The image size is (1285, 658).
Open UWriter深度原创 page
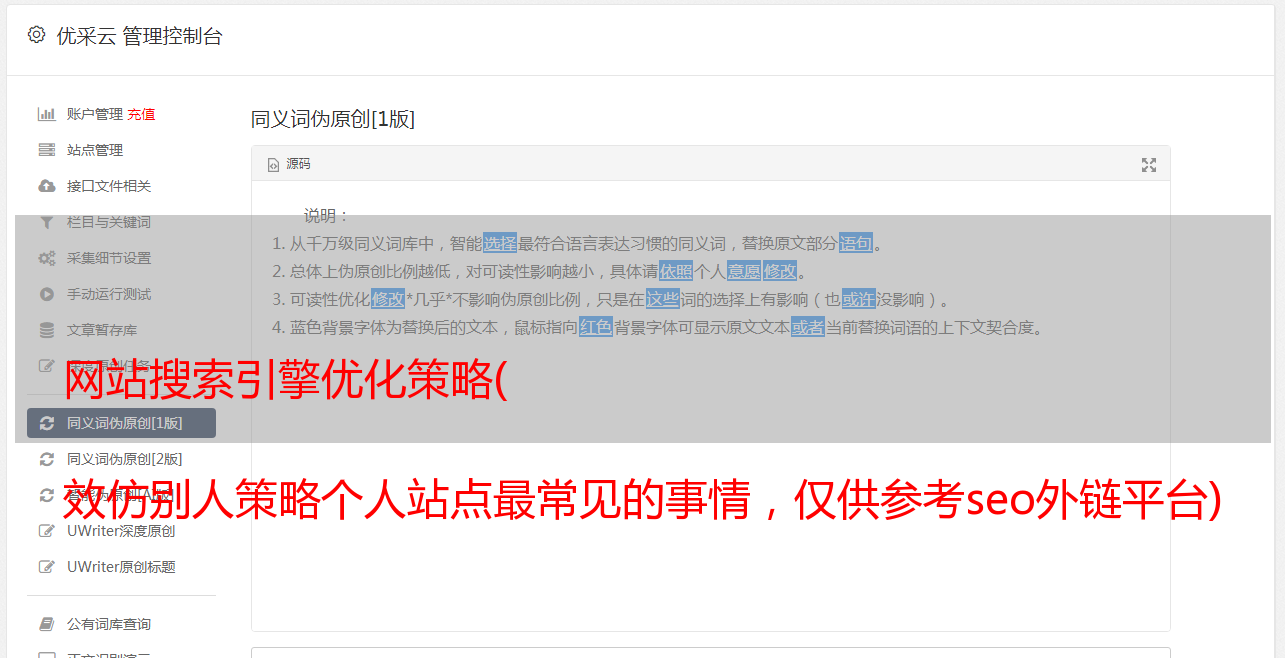pyautogui.click(x=121, y=531)
